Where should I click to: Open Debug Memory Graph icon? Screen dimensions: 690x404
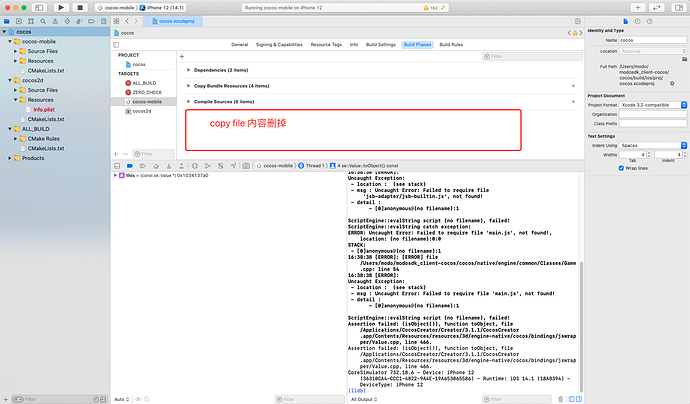pos(208,166)
